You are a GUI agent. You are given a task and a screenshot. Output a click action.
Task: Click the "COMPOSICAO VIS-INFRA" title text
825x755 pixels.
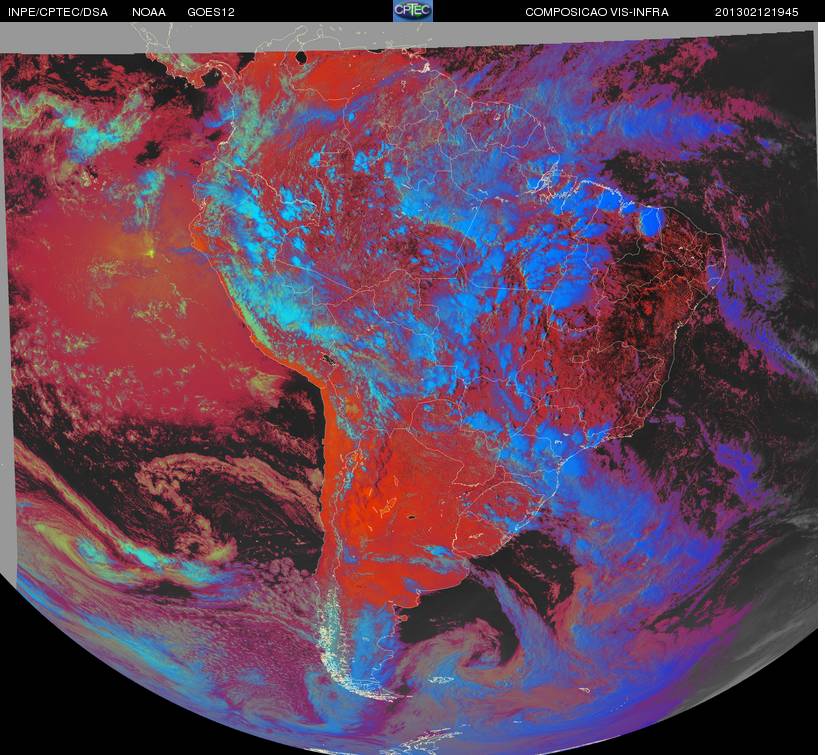597,12
